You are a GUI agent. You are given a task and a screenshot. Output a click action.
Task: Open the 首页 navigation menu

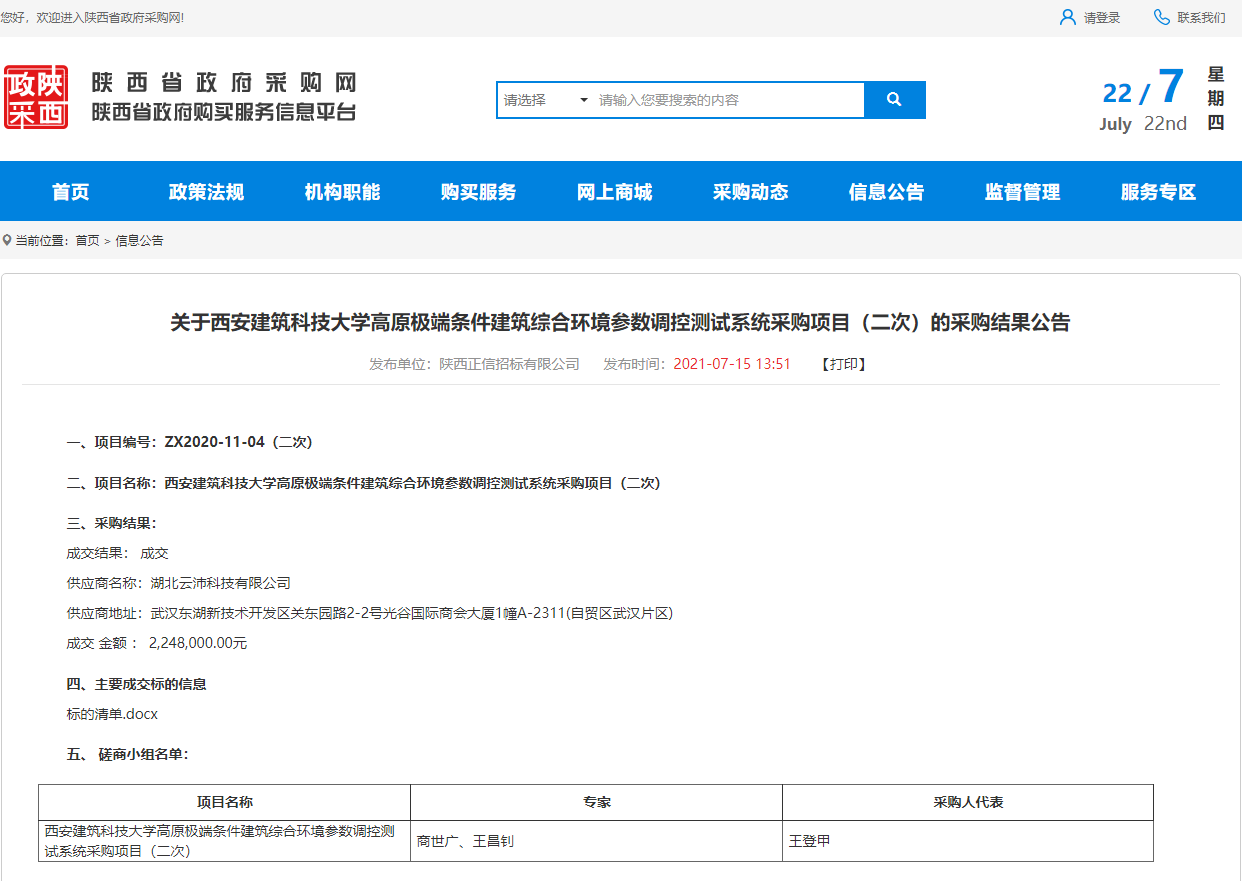(x=71, y=192)
